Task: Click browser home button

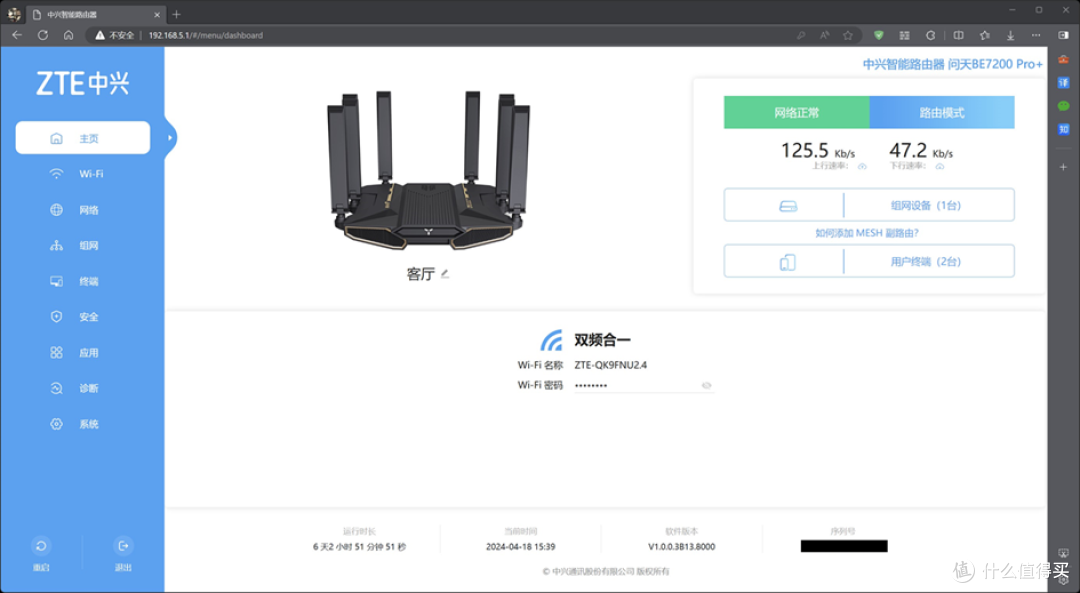Action: click(x=68, y=35)
